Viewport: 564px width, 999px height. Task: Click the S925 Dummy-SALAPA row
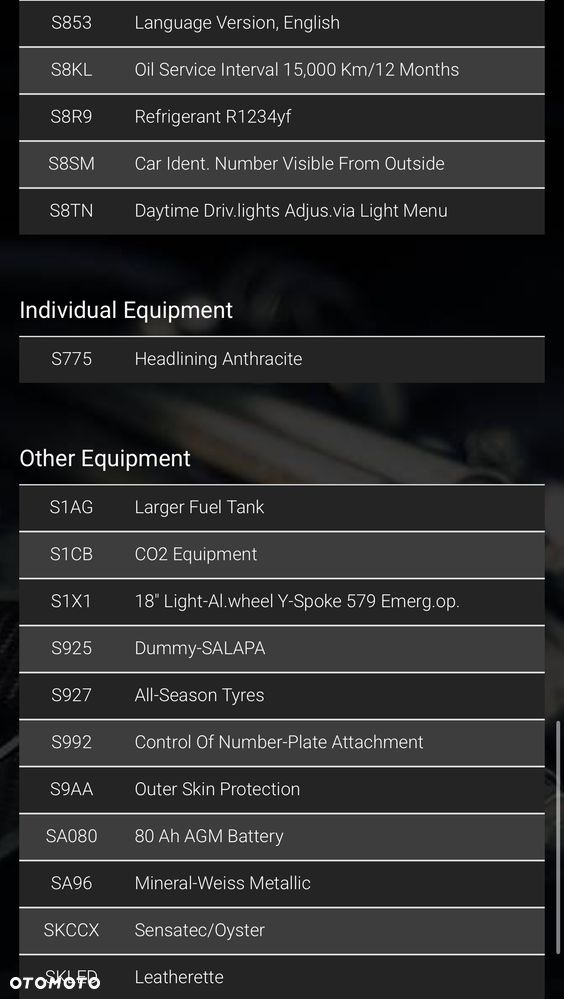point(282,649)
